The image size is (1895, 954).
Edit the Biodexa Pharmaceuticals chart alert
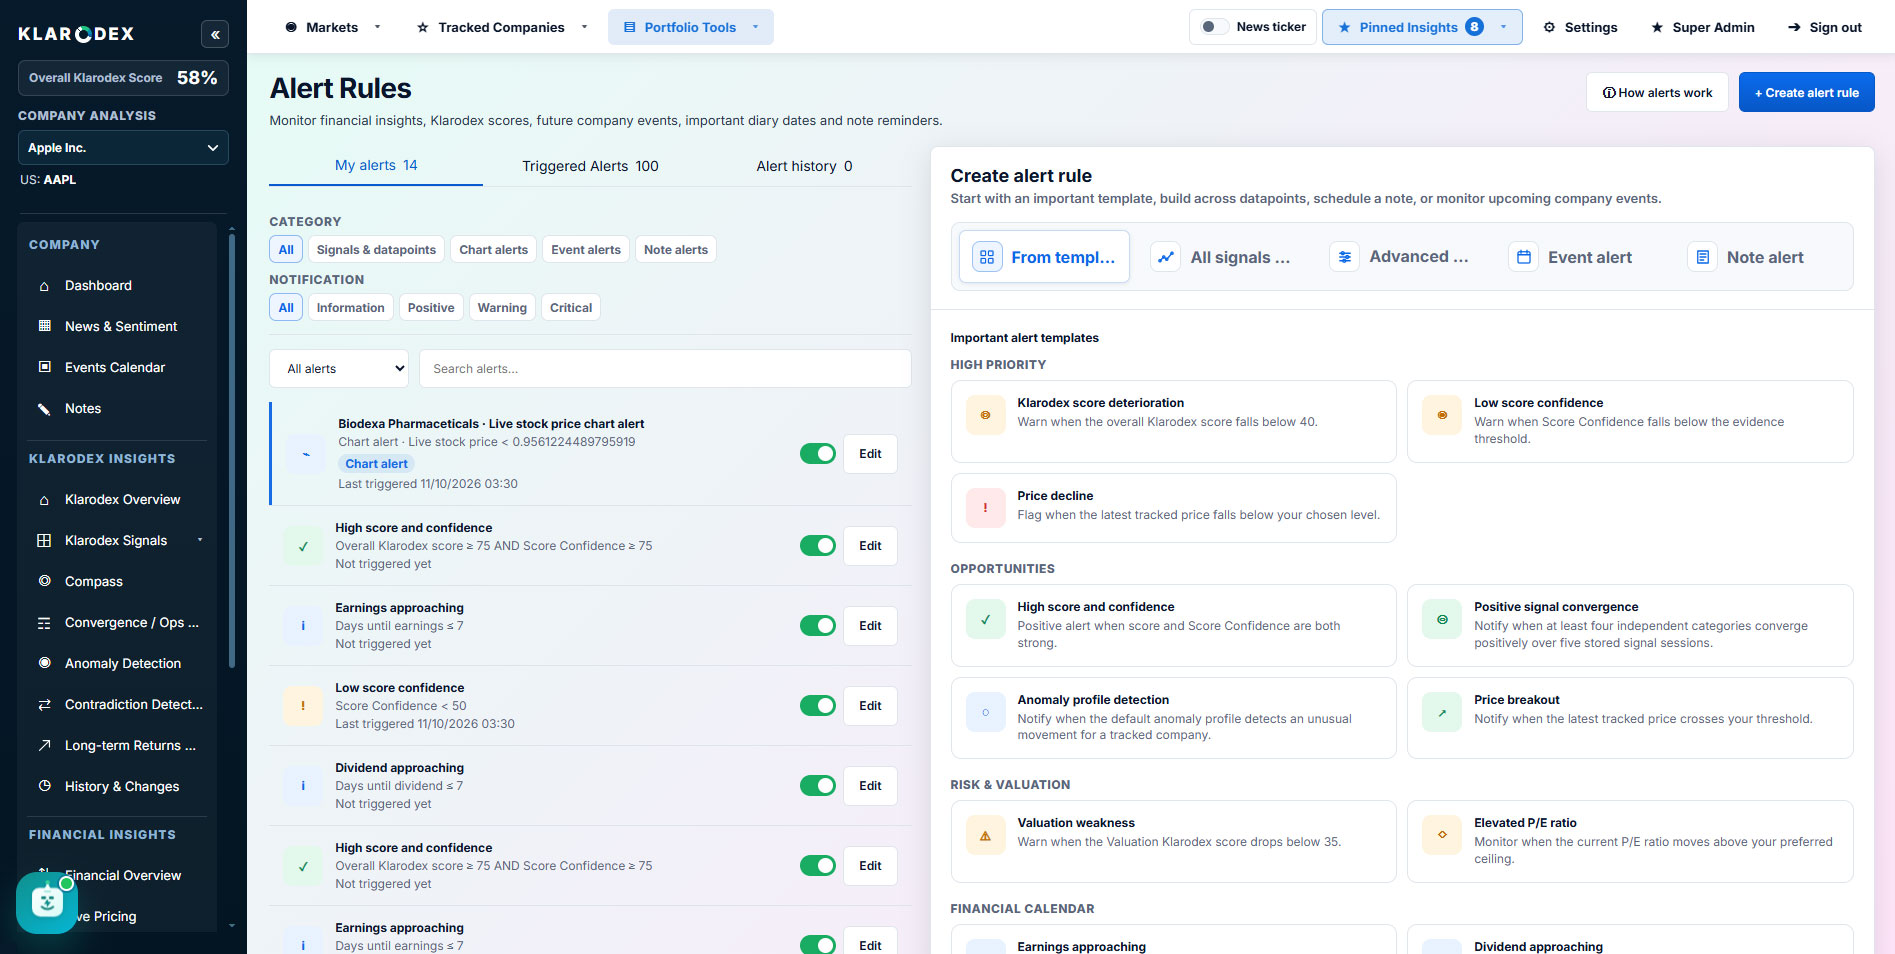(x=870, y=454)
